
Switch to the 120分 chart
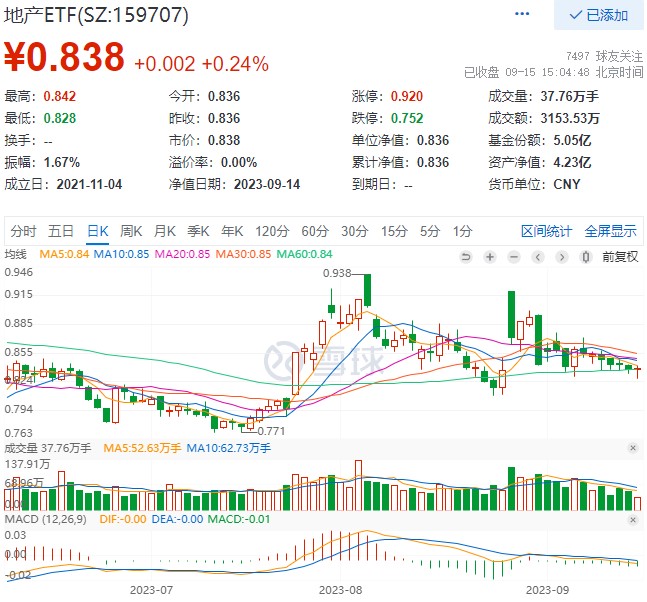(x=272, y=231)
